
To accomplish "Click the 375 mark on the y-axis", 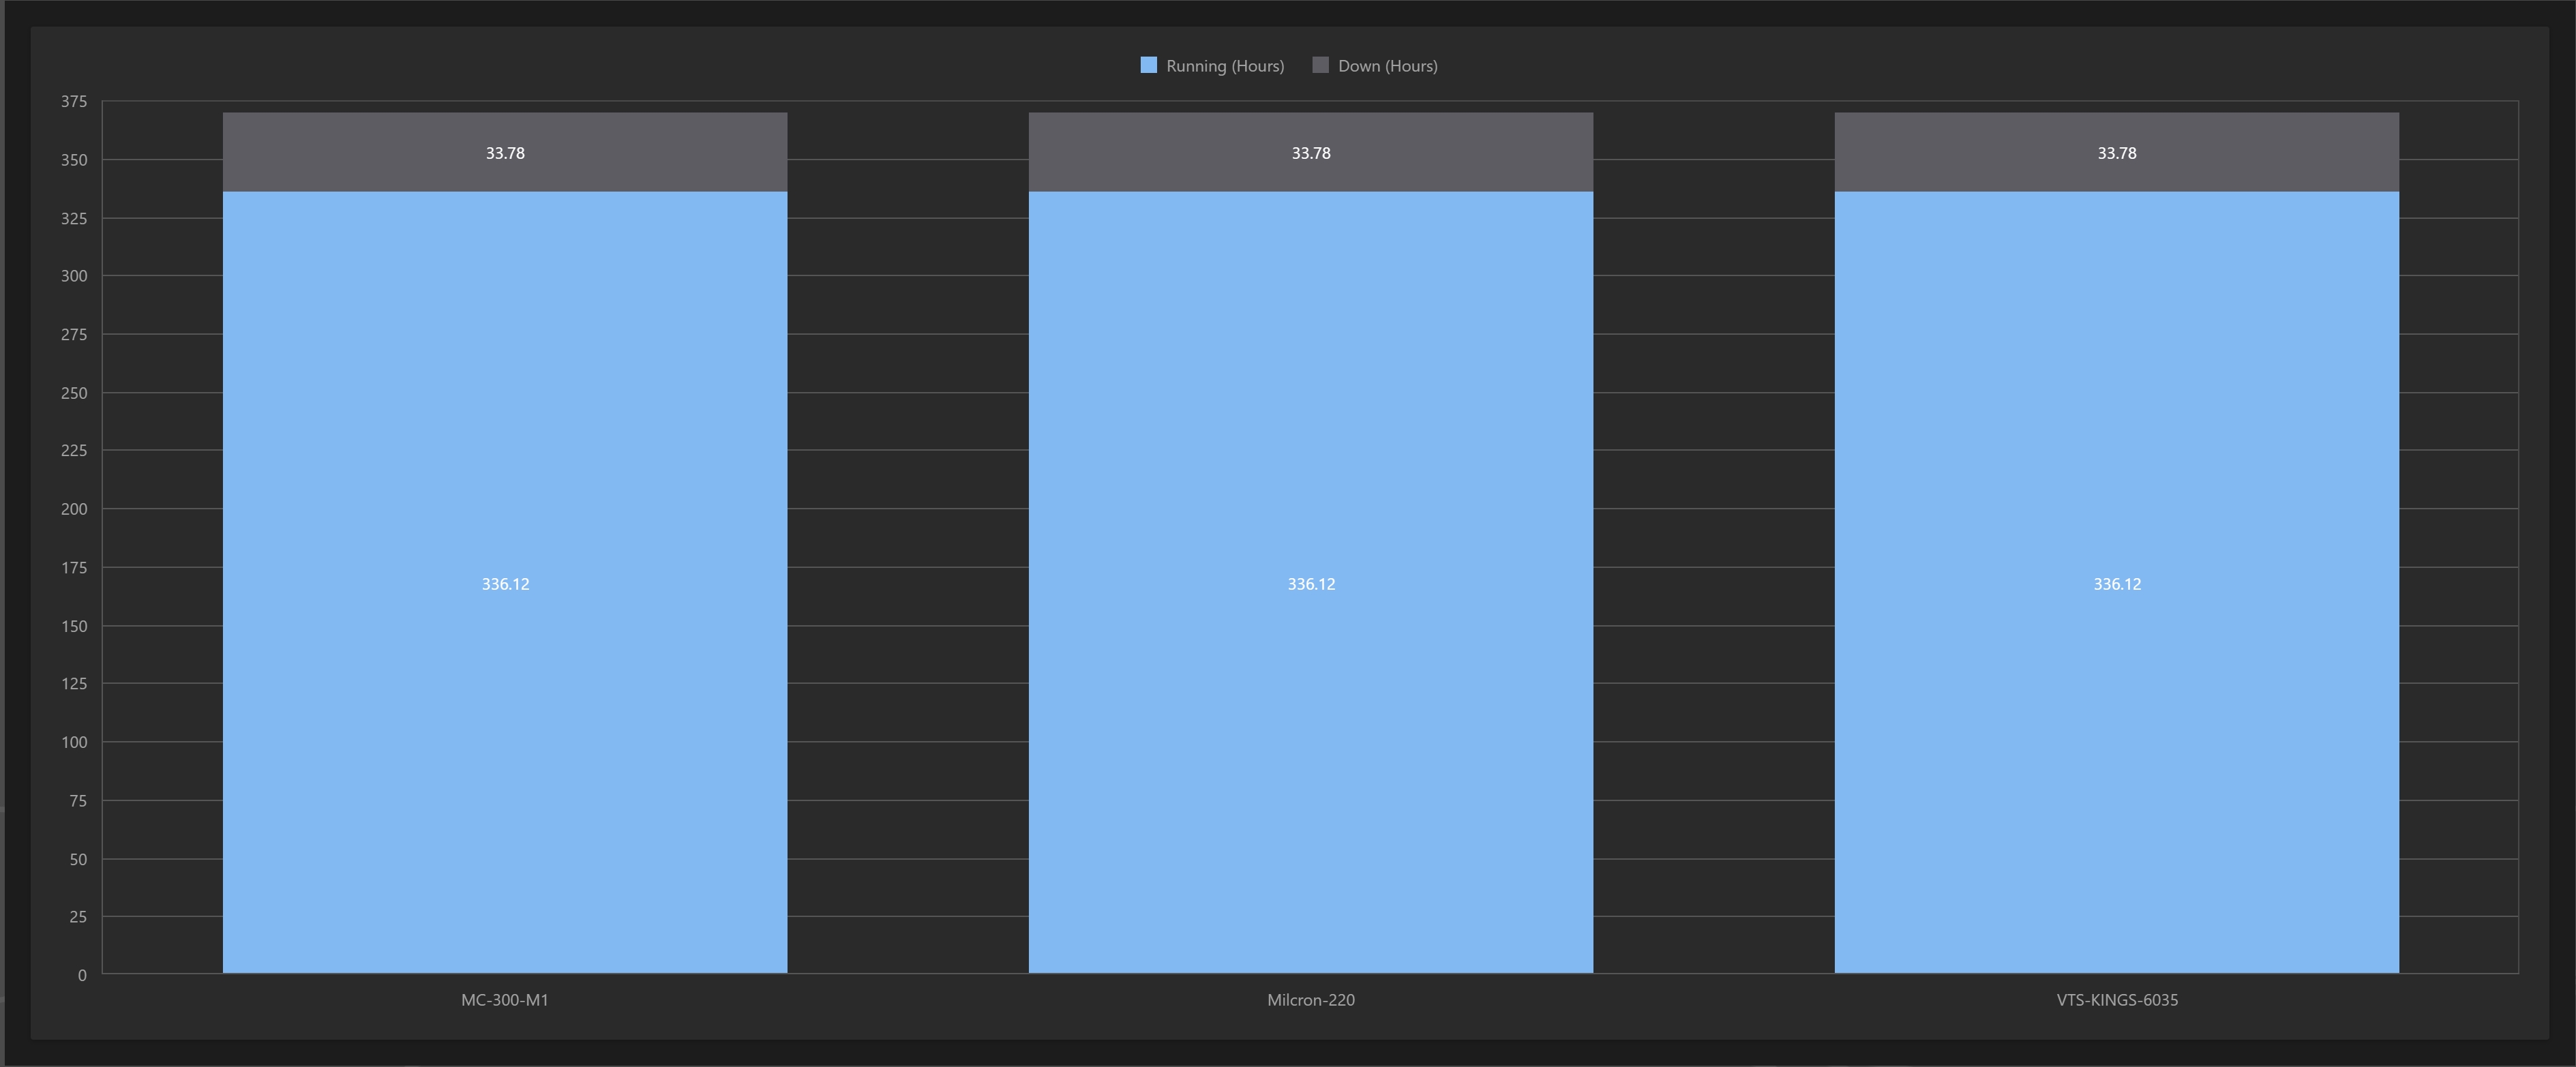I will [75, 101].
